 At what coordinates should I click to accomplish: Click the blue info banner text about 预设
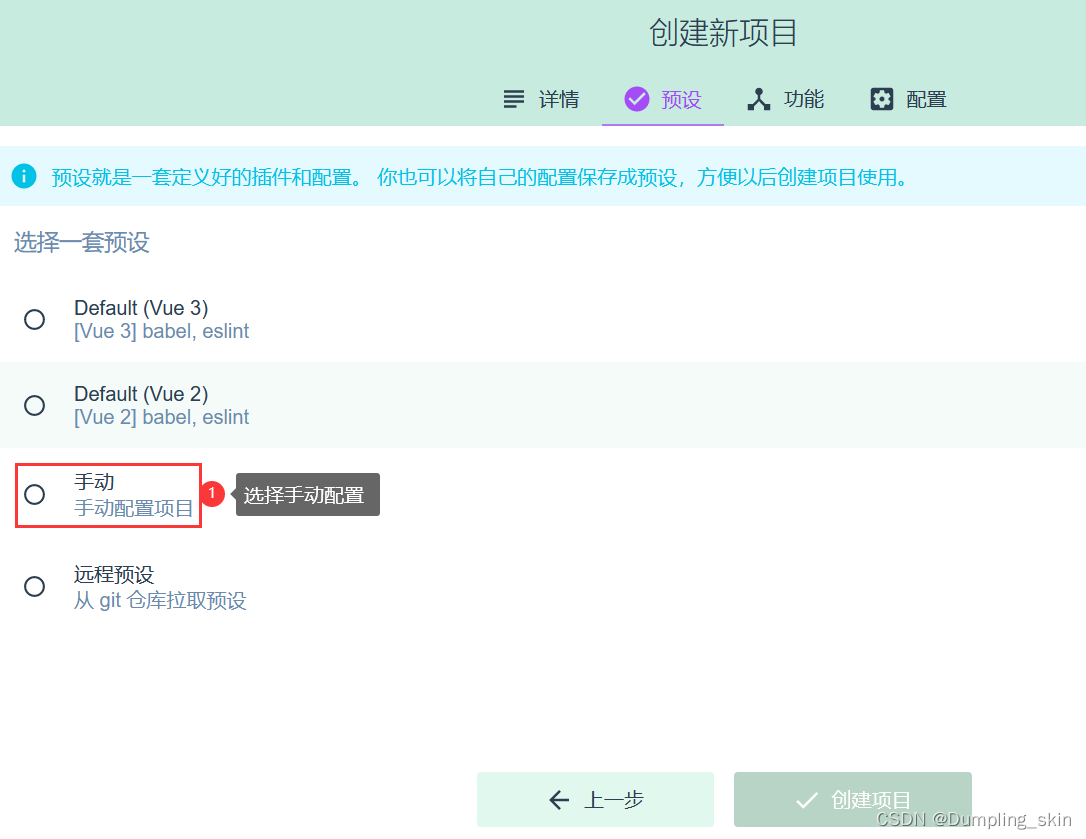479,177
